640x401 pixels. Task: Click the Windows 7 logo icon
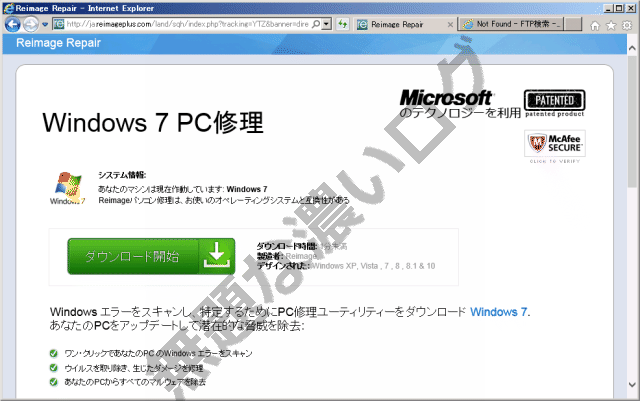click(68, 188)
